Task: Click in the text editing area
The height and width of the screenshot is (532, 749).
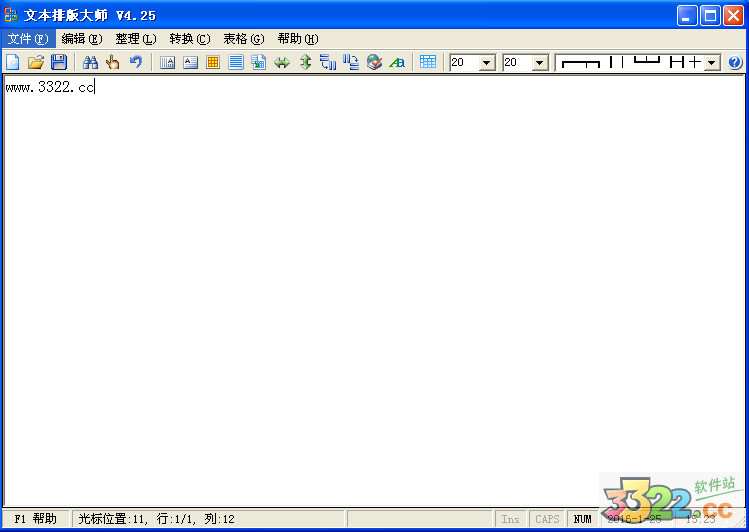Action: [x=374, y=291]
